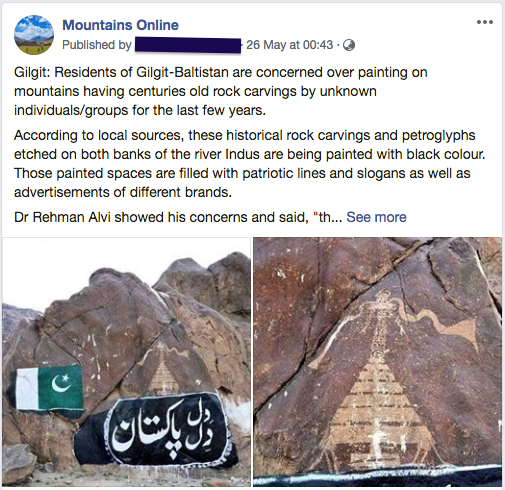Click the serpent-like carving beside the stupa
The image size is (505, 490).
pos(440,325)
